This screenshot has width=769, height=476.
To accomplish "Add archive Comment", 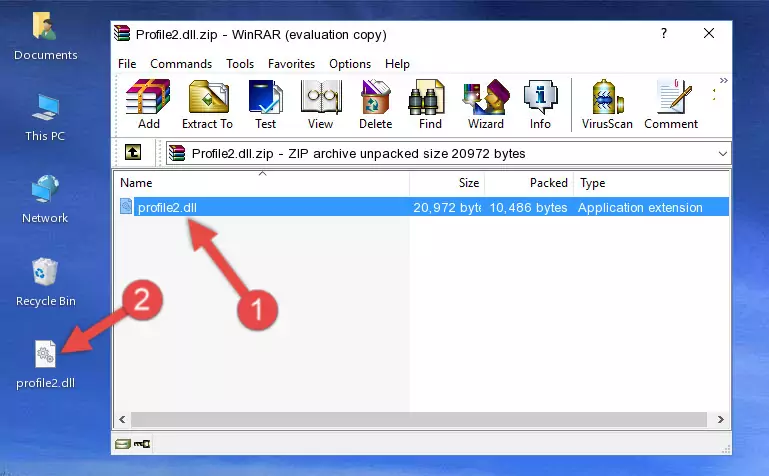I will coord(671,104).
